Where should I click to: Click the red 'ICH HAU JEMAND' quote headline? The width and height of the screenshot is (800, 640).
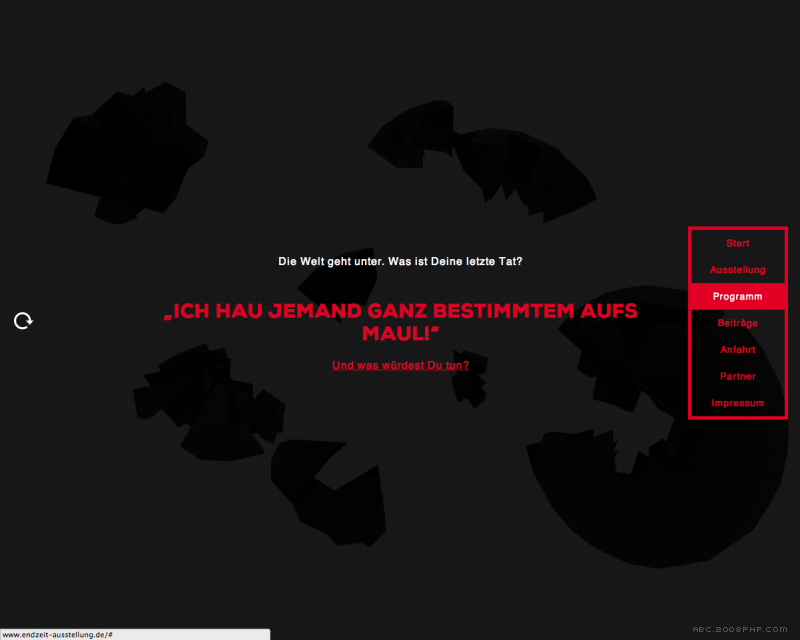[400, 312]
